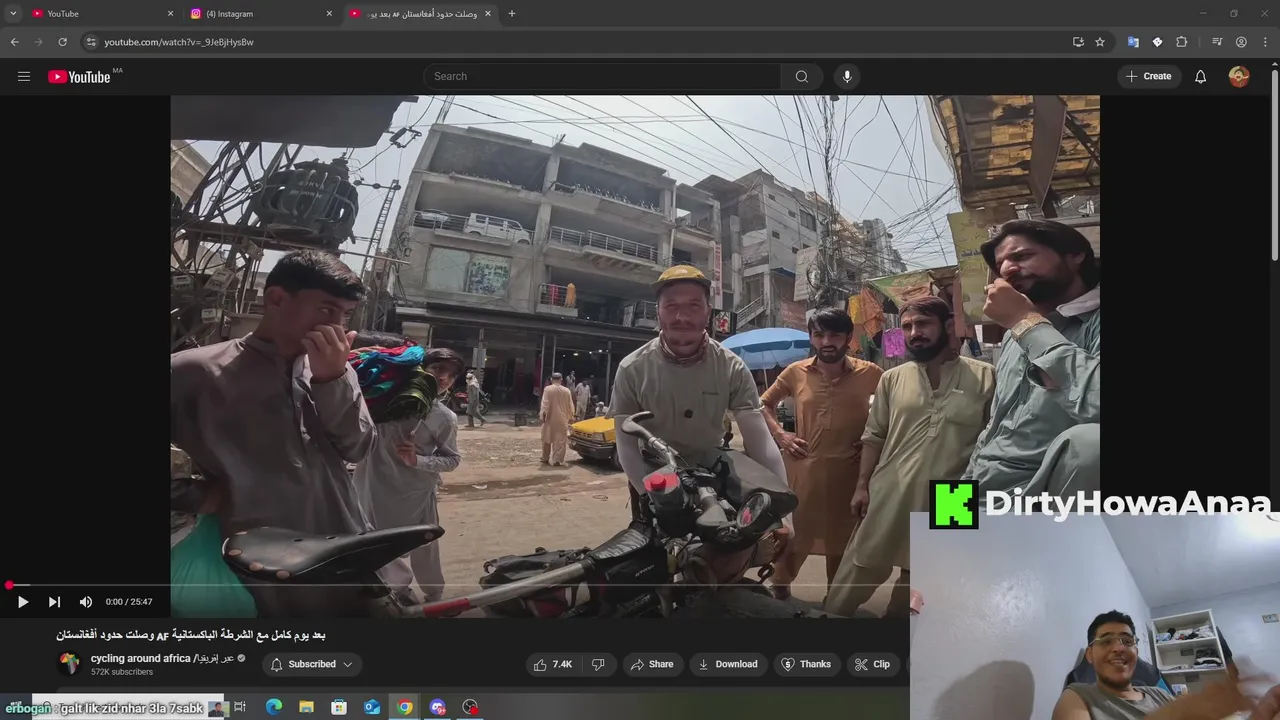Image resolution: width=1280 pixels, height=720 pixels.
Task: Like the video with 7.4K likes
Action: (553, 664)
